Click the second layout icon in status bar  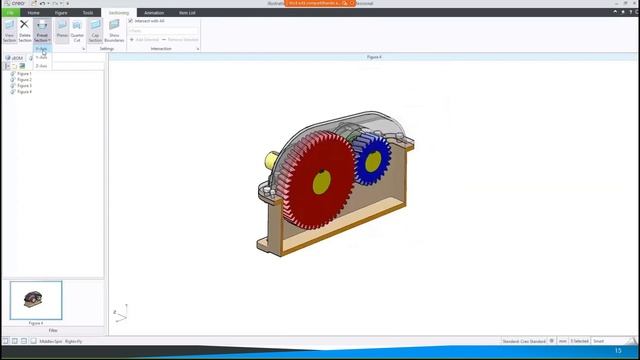(15, 341)
